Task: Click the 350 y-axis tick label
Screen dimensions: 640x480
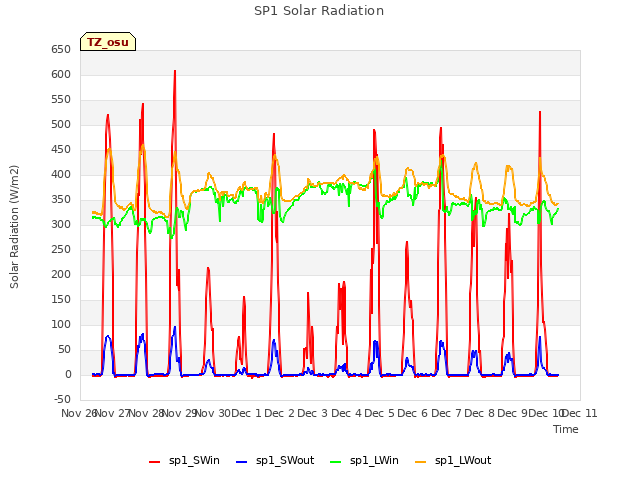Action: click(x=61, y=200)
